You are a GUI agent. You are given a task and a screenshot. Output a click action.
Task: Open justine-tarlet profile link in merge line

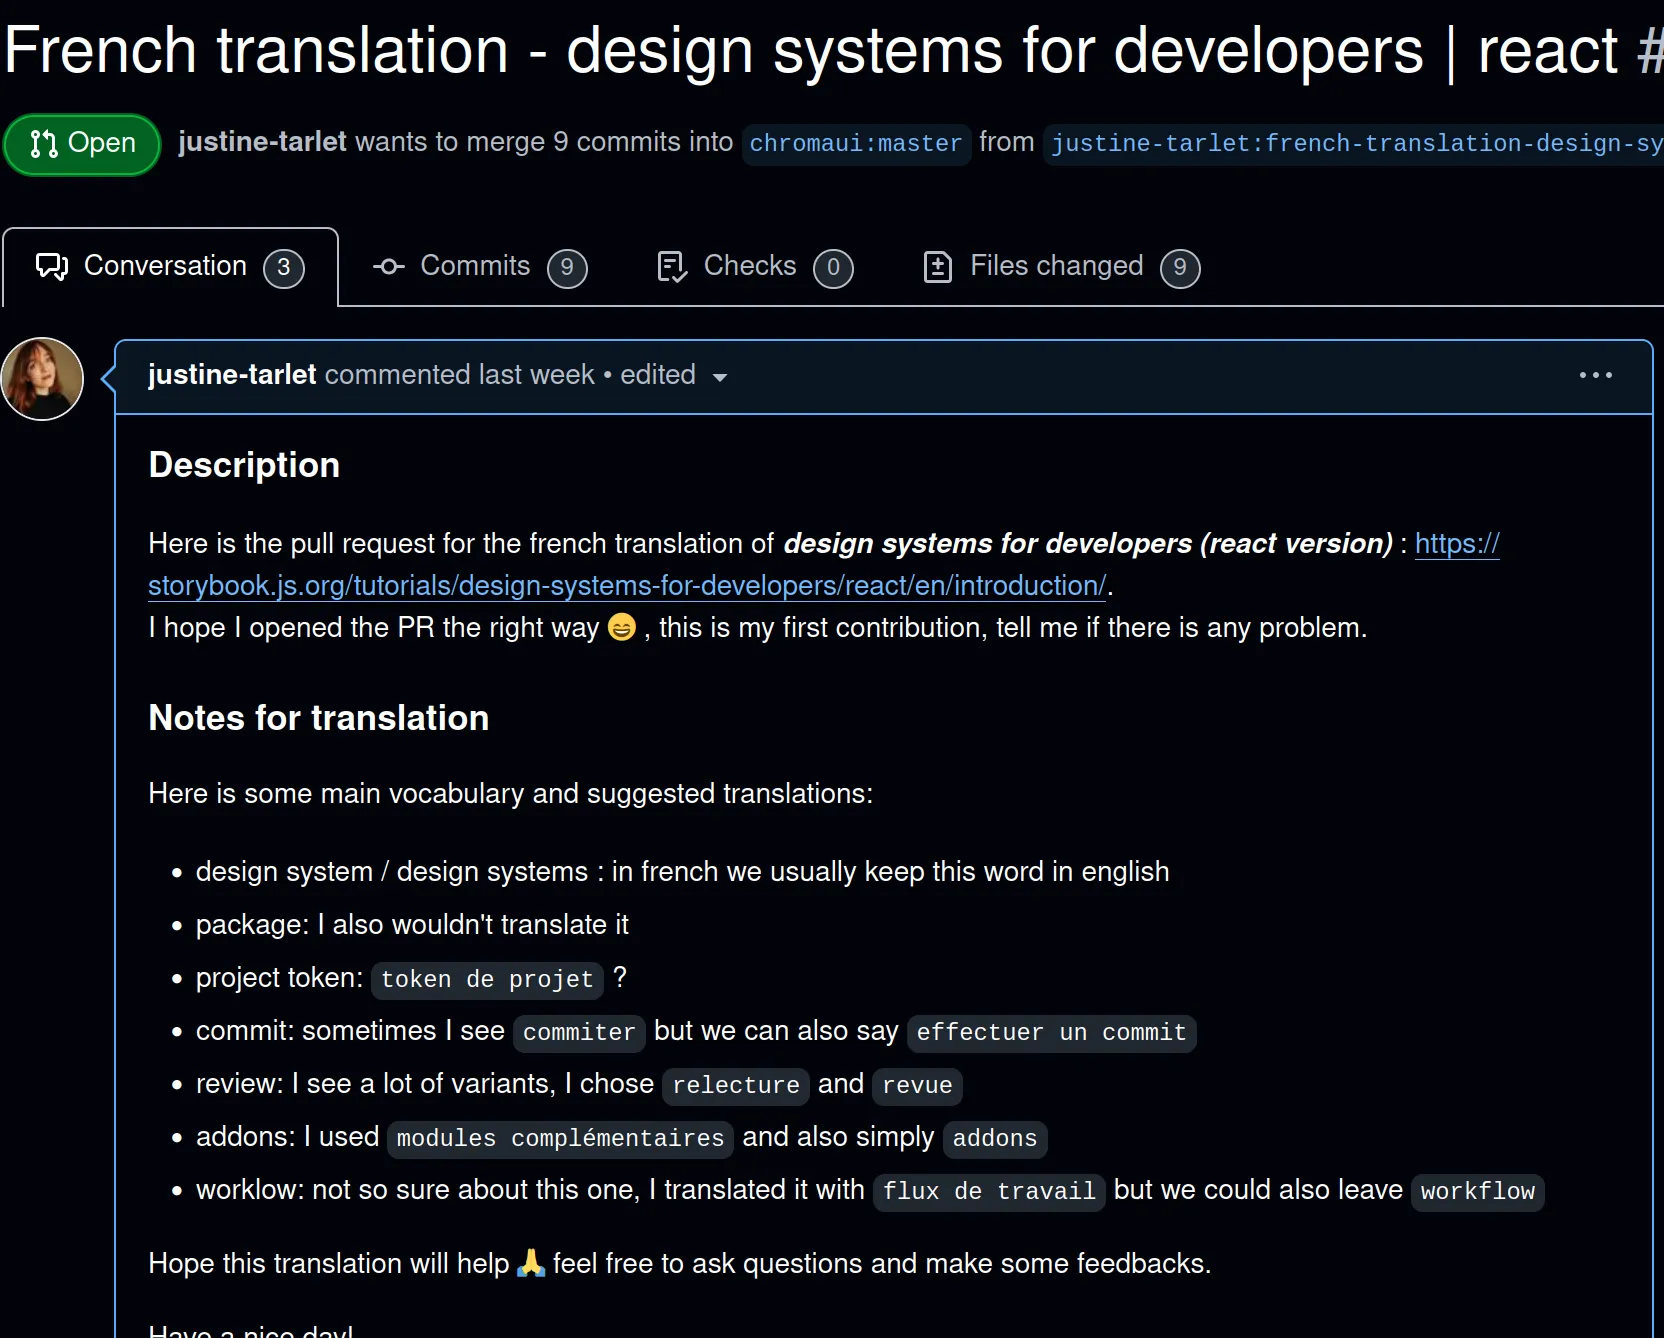[262, 142]
